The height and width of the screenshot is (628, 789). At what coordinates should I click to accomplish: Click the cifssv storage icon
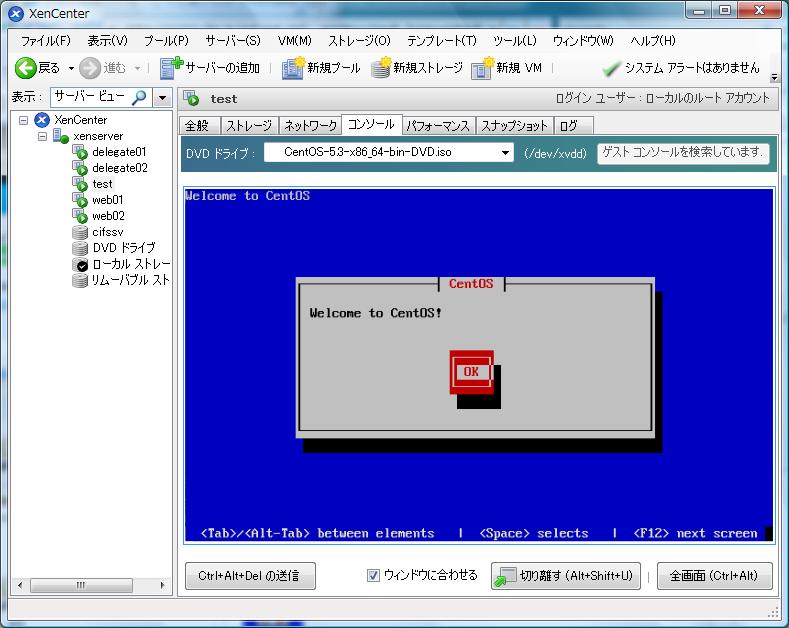[x=80, y=232]
